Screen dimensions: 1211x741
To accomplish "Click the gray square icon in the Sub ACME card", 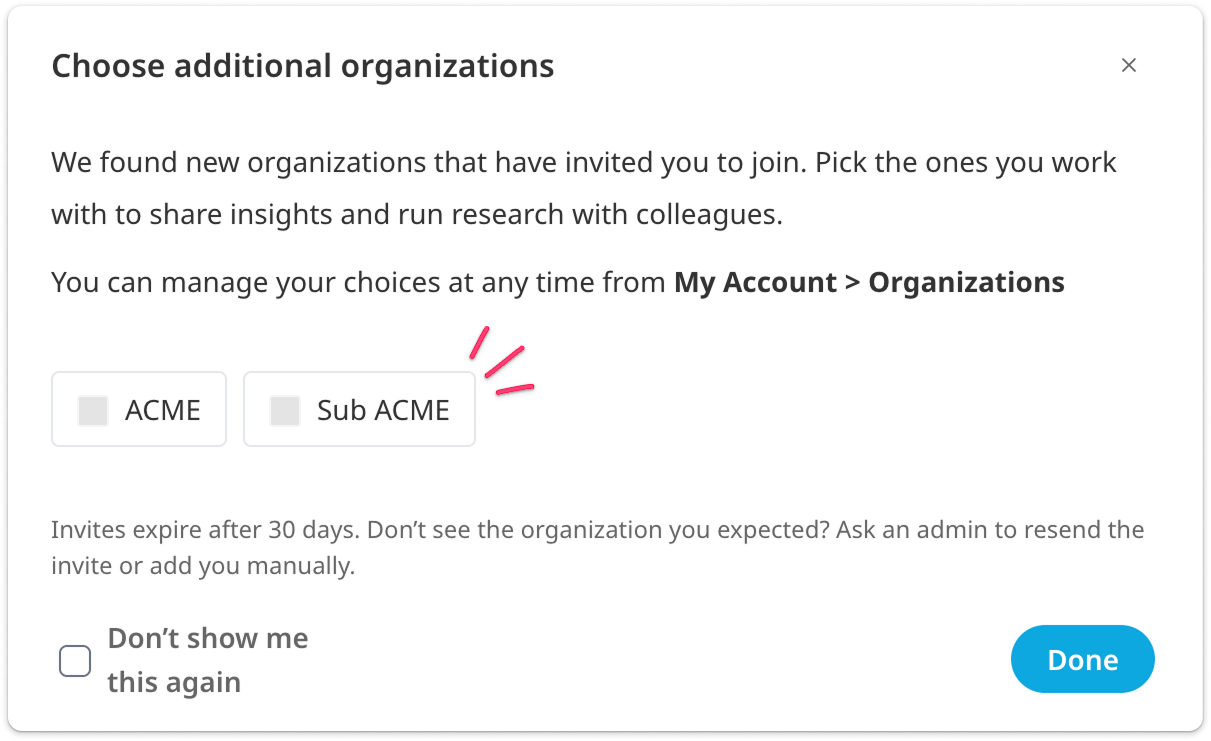I will pos(285,410).
